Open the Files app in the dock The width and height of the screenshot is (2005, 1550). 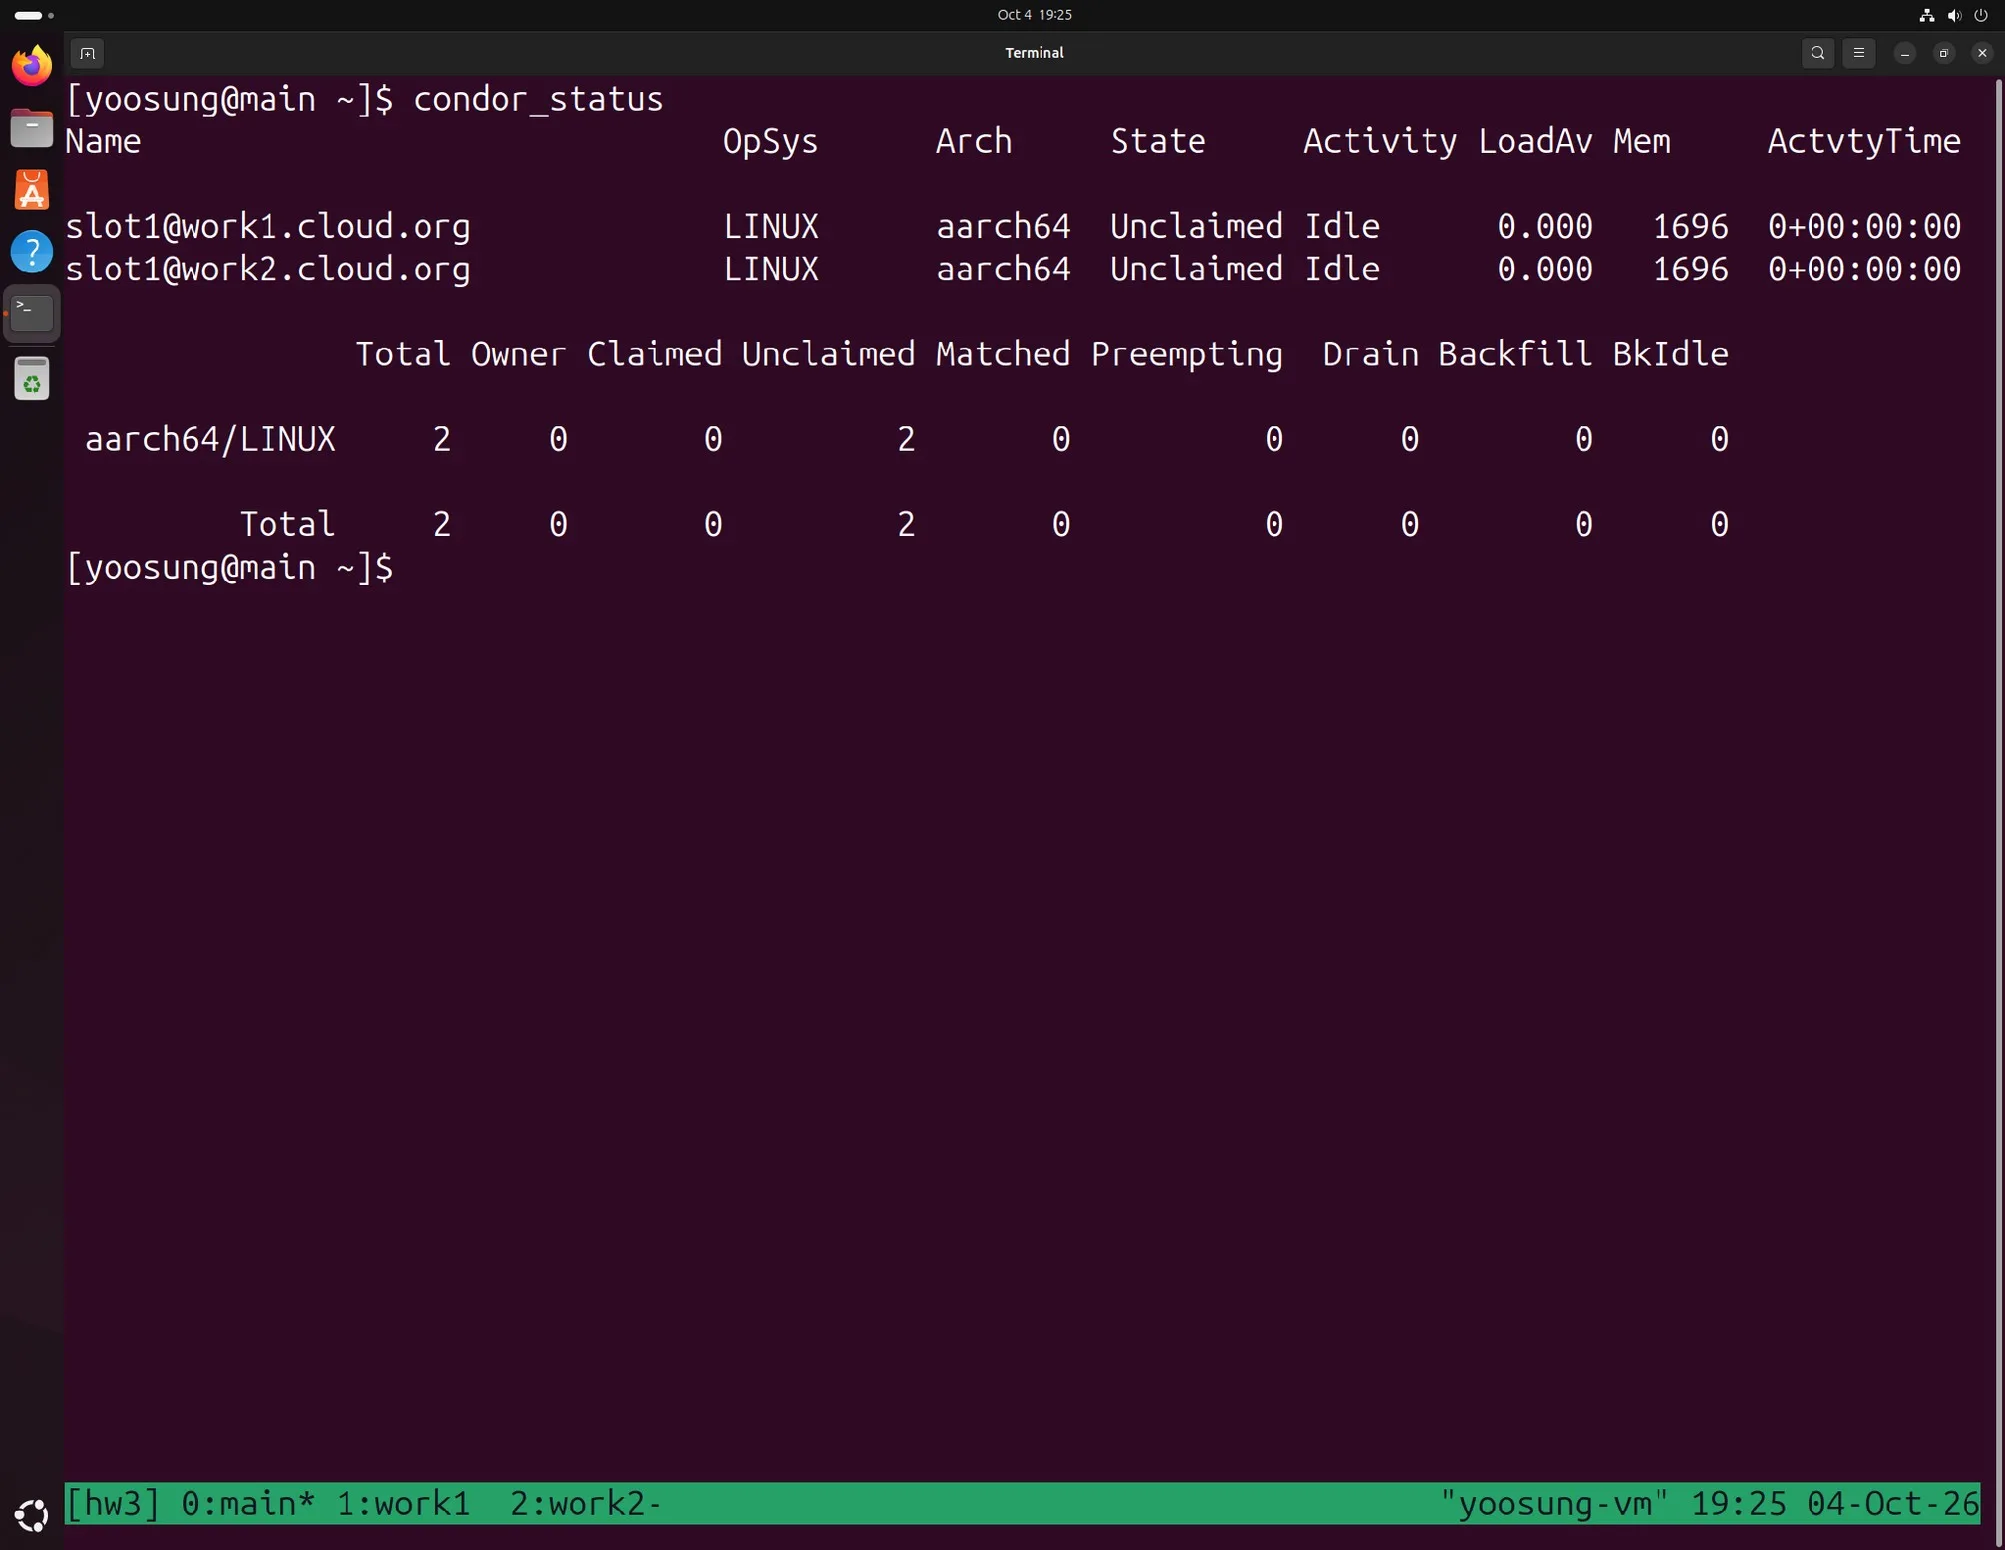coord(32,128)
